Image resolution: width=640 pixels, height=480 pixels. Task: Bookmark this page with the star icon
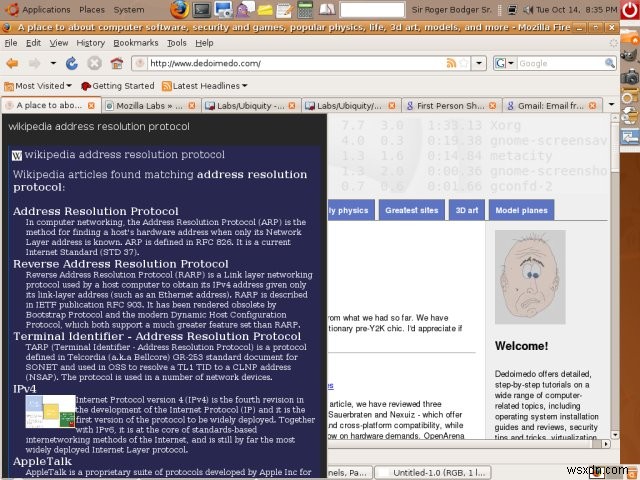464,63
